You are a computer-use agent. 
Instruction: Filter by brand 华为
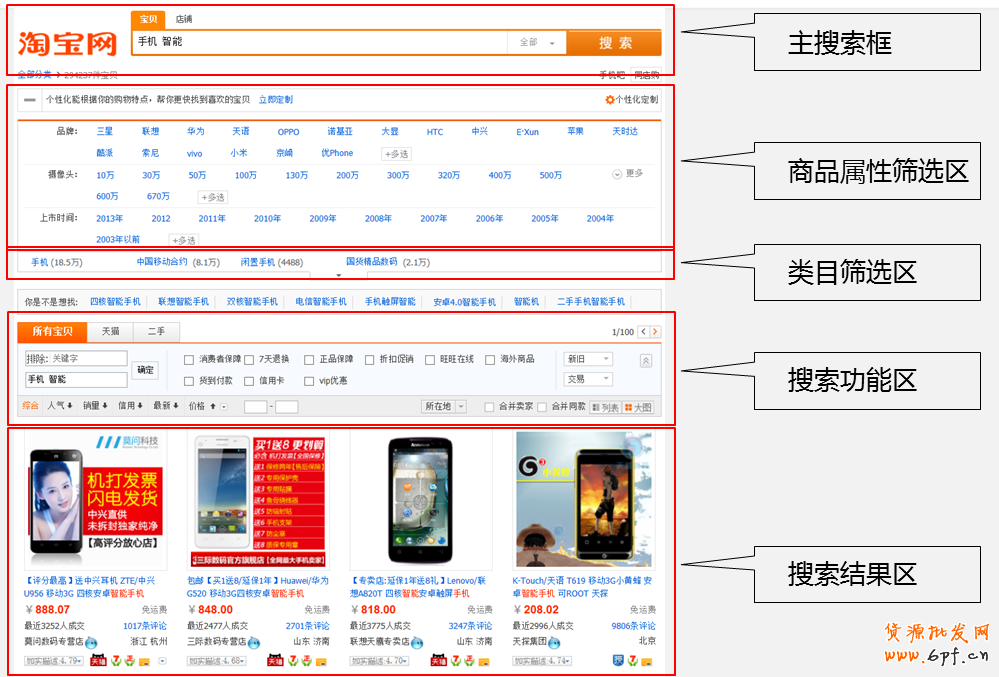click(195, 132)
